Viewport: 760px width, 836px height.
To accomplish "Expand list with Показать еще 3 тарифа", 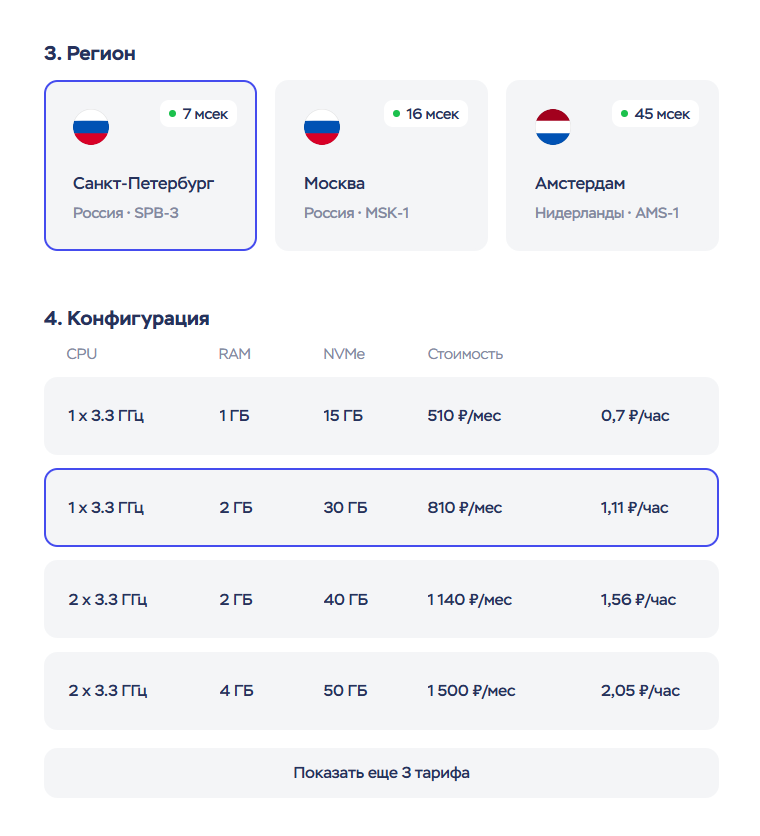I will 381,773.
